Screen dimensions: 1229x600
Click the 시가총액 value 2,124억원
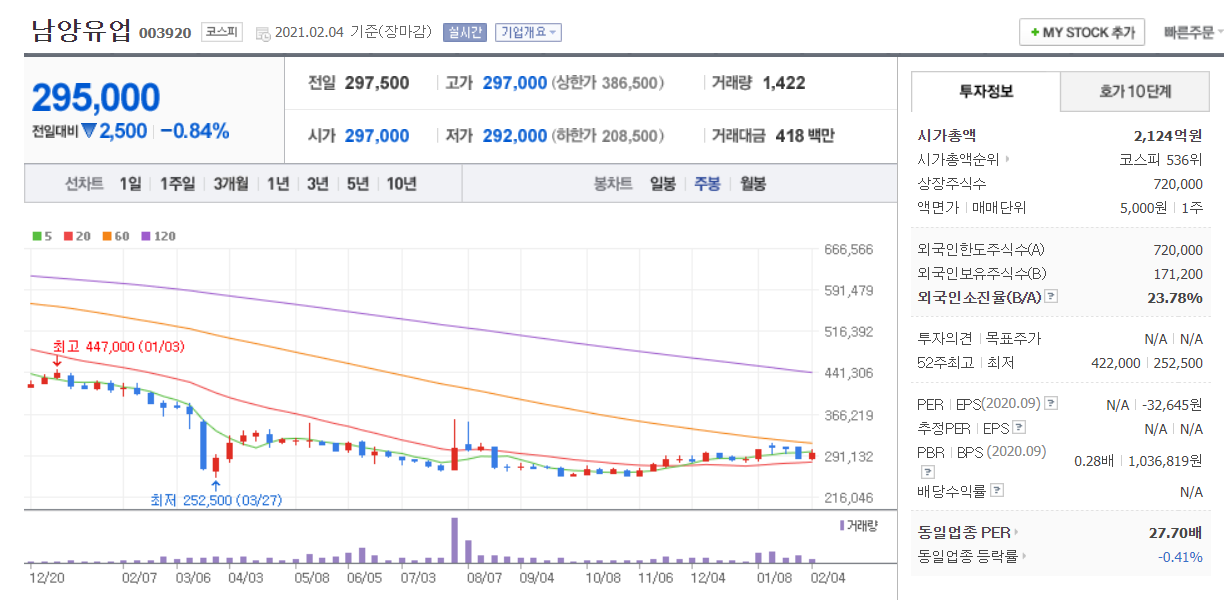[1167, 135]
